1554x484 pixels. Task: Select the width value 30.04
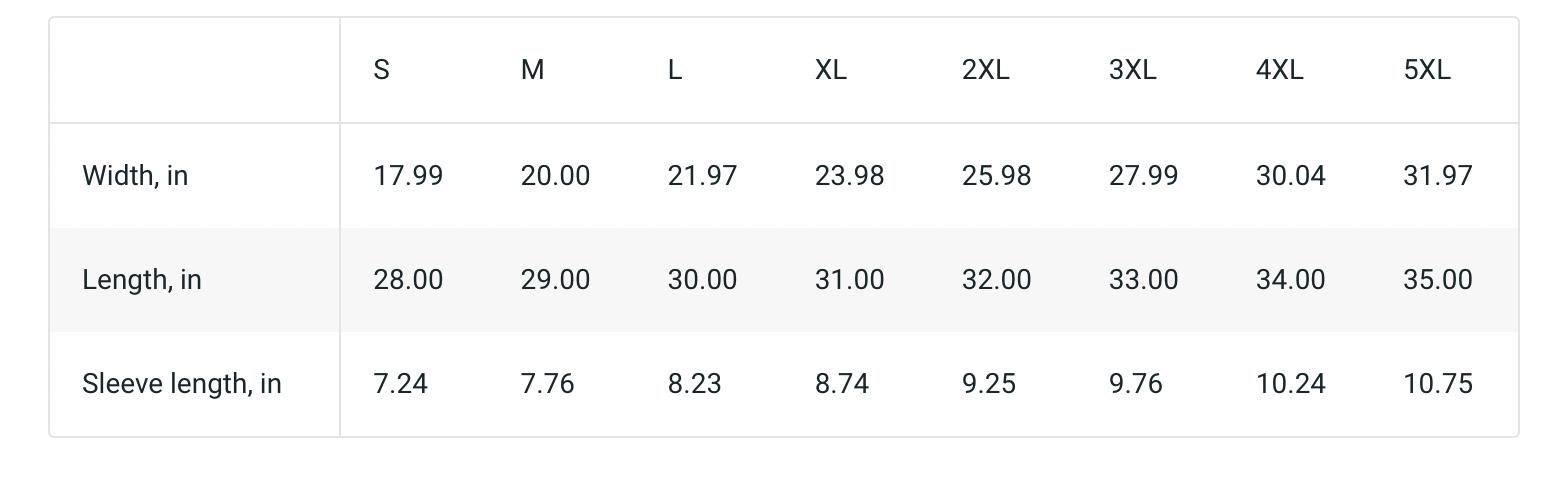click(1290, 176)
